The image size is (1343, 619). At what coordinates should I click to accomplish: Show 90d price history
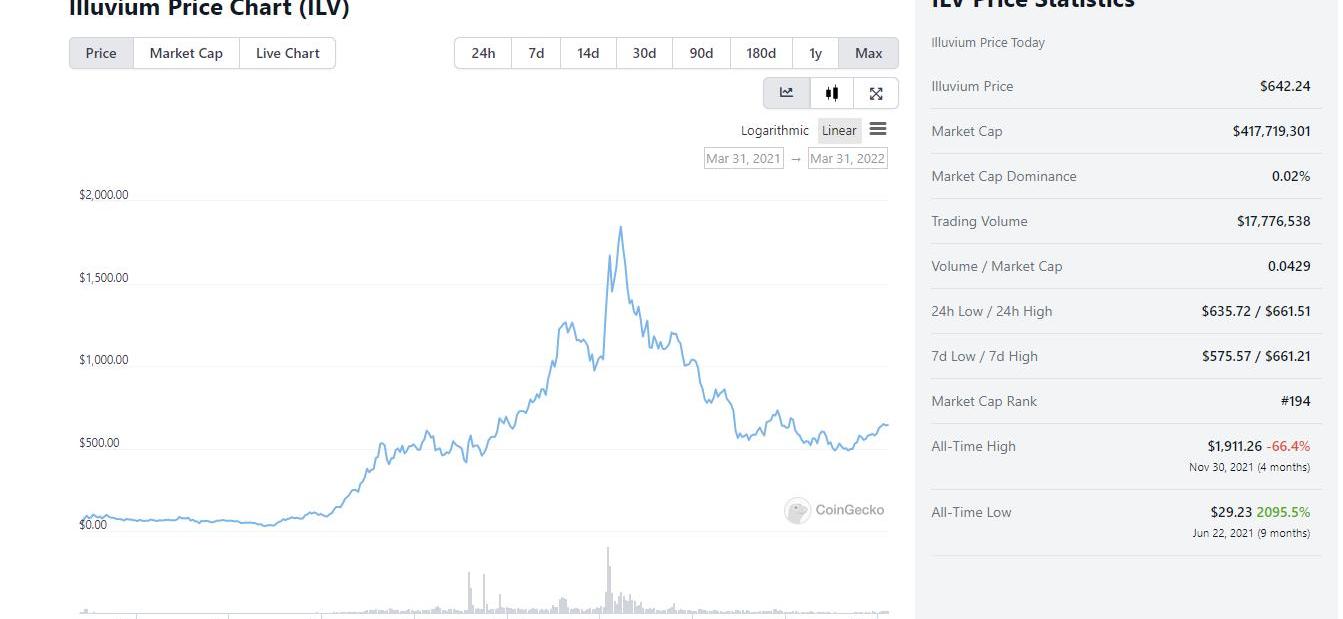(701, 53)
